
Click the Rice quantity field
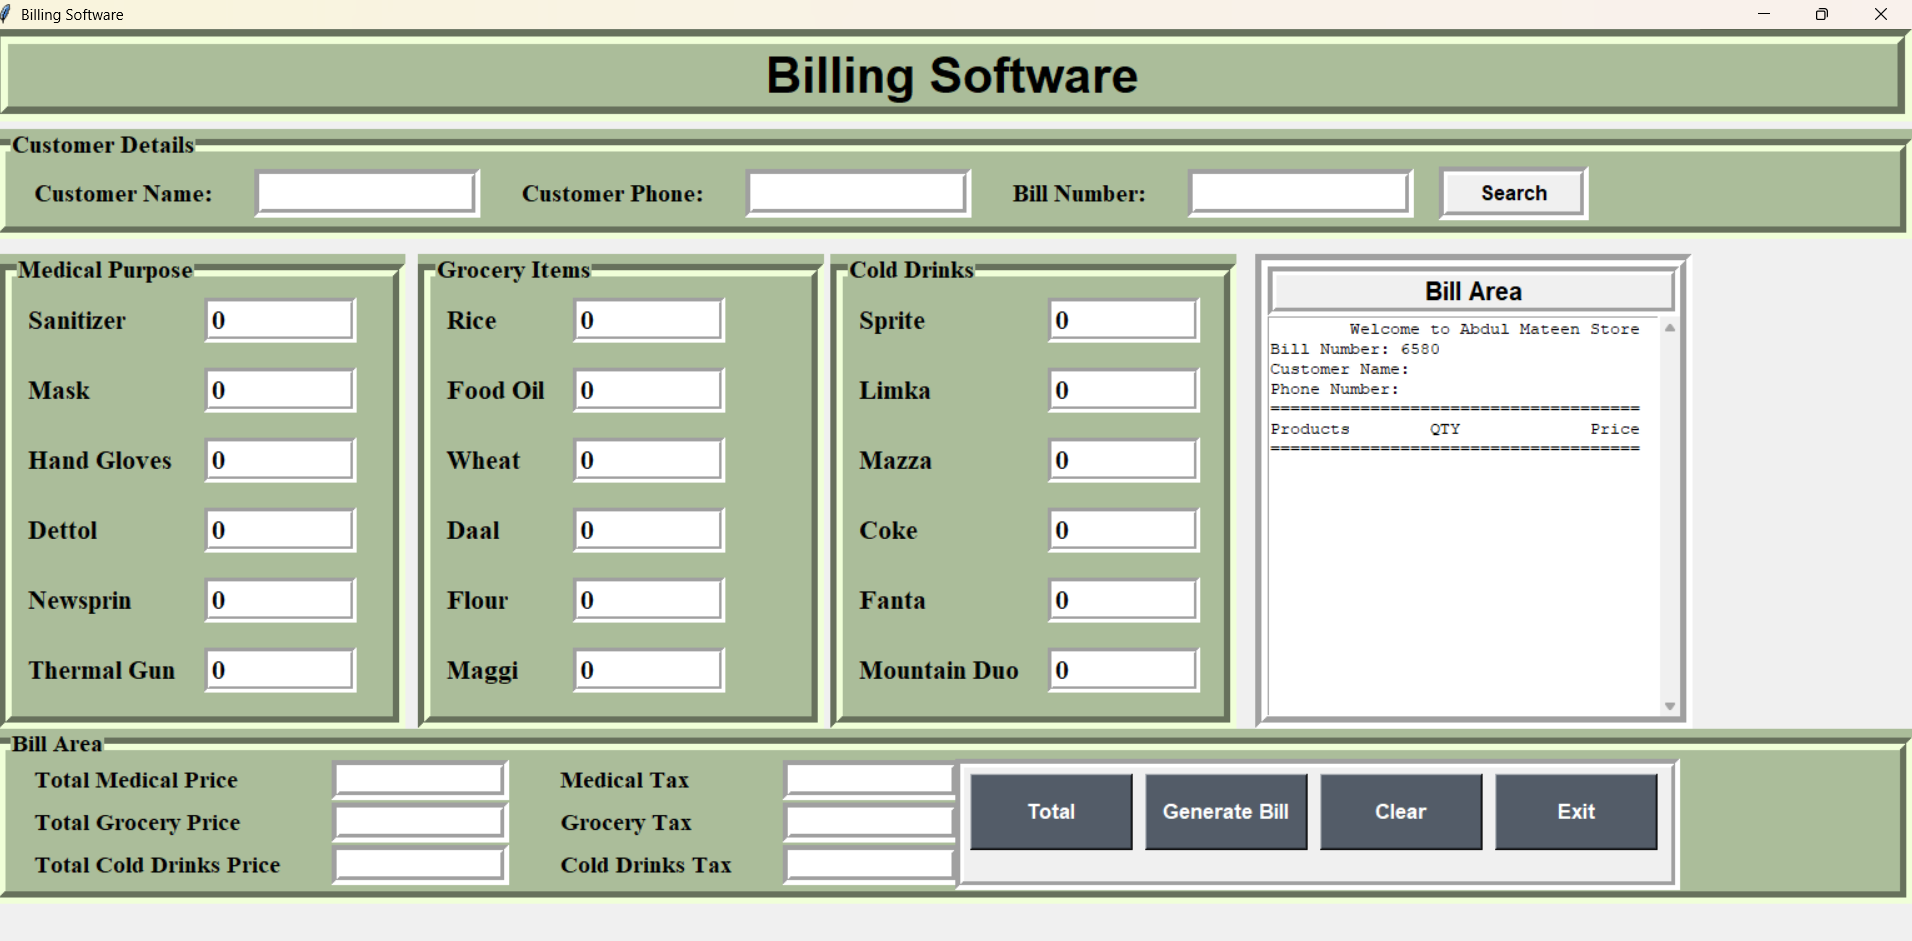click(647, 319)
